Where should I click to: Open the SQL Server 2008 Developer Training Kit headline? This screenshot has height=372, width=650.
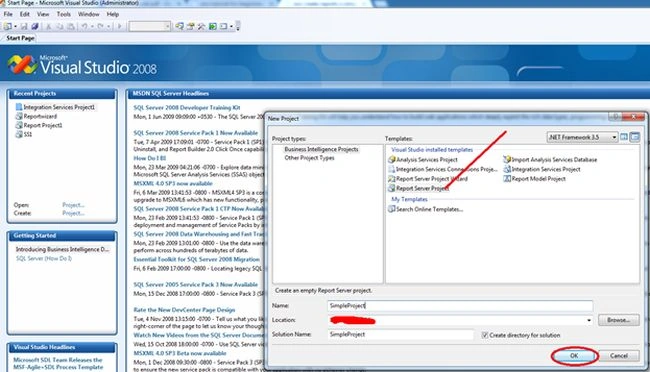coord(187,107)
